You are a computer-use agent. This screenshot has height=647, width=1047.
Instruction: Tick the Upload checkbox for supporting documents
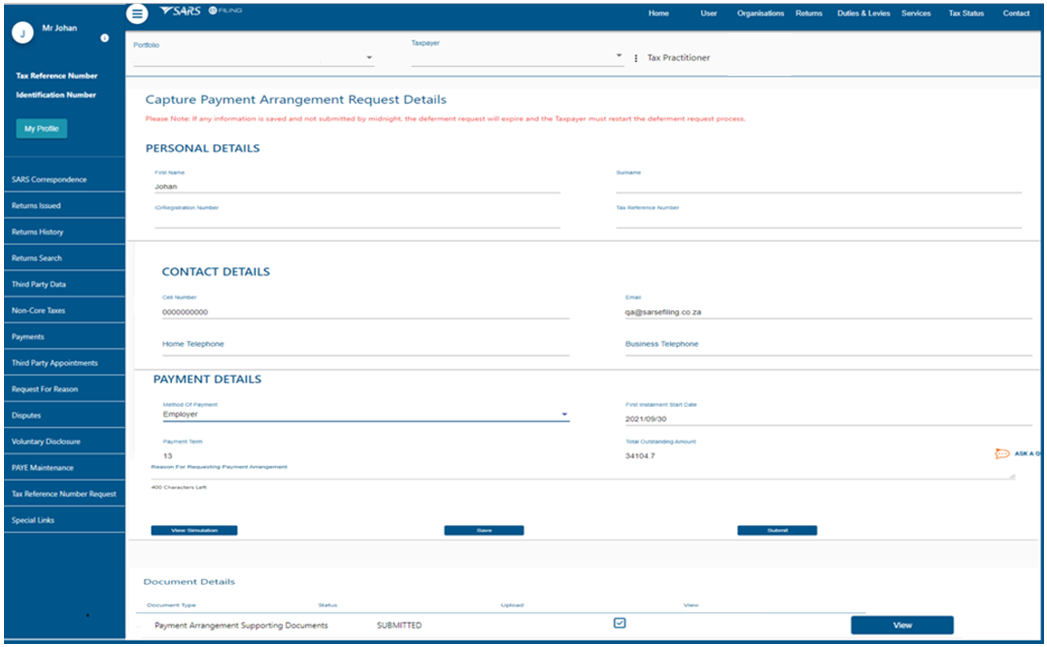(x=620, y=623)
